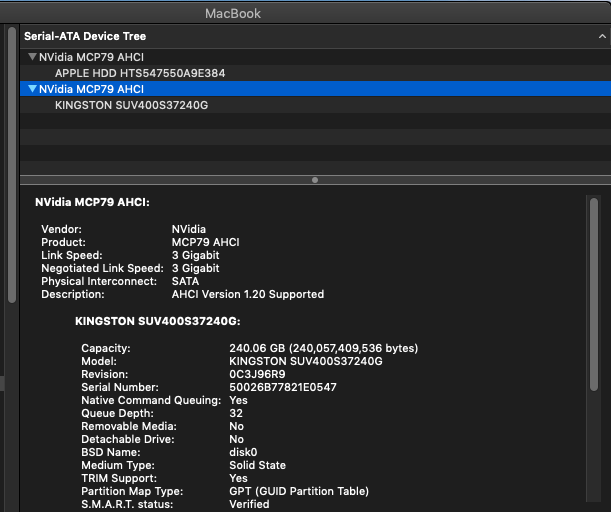Click the MacBook window title
611x512 pixels.
coord(233,14)
